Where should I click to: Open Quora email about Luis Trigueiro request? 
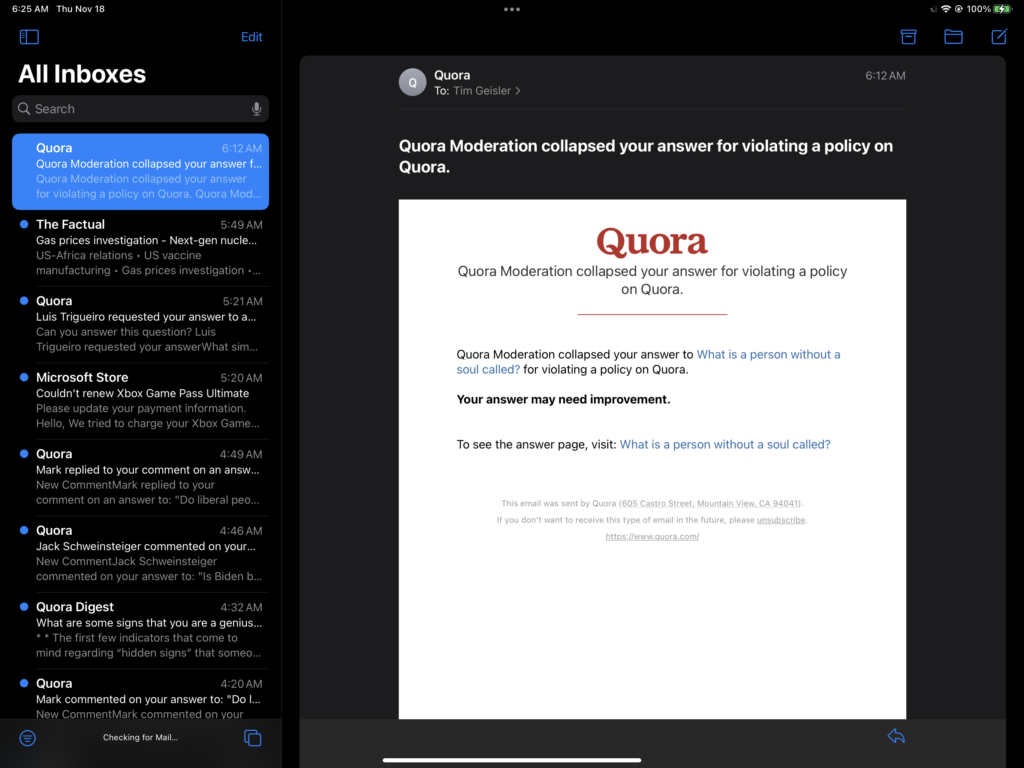coord(140,324)
